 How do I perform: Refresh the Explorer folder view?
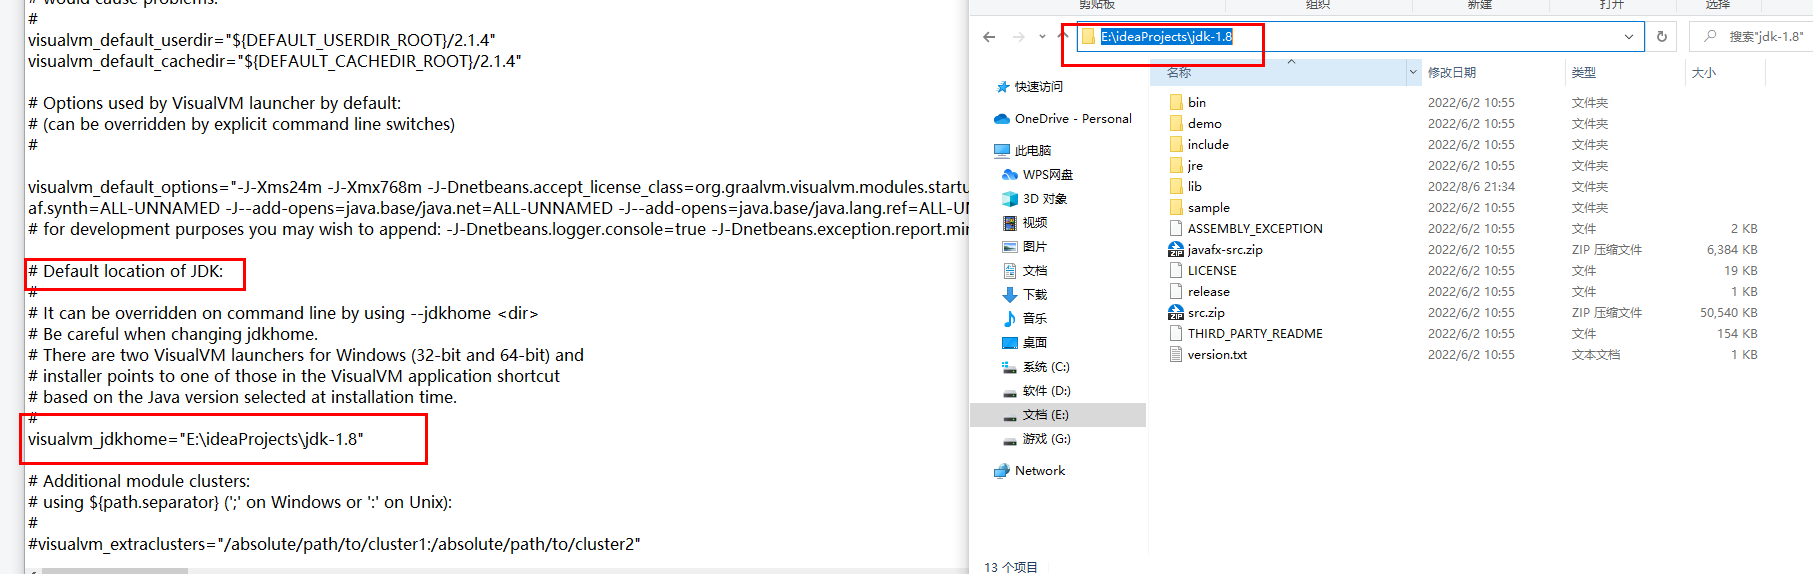point(1662,37)
